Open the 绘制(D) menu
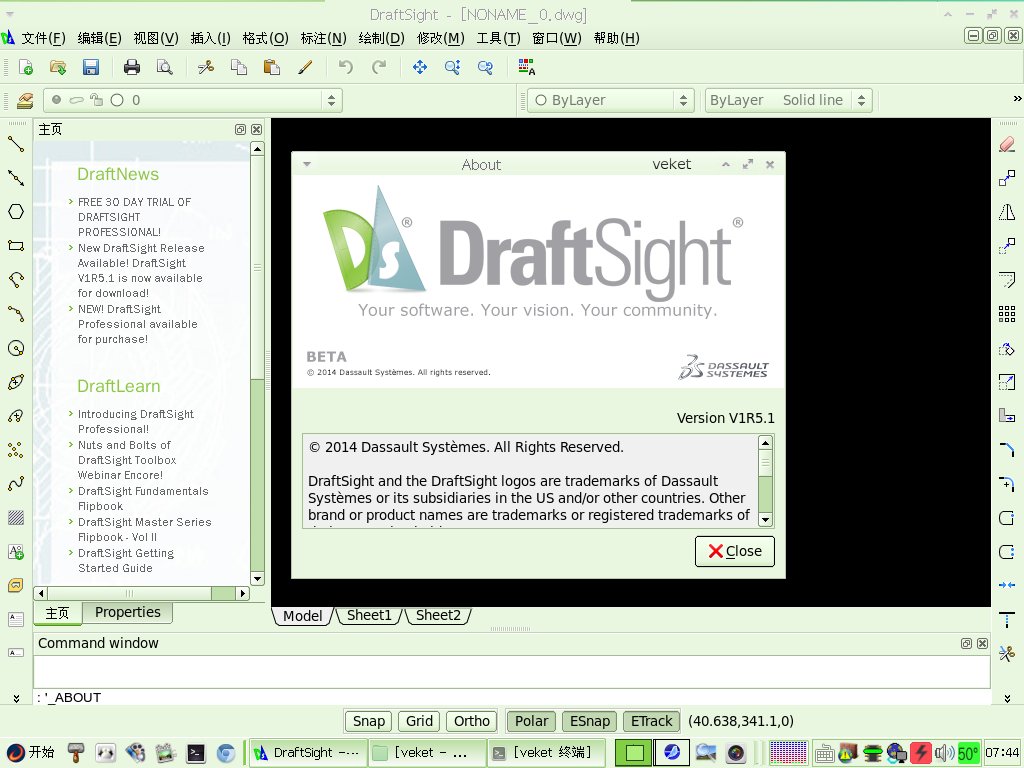 [381, 38]
